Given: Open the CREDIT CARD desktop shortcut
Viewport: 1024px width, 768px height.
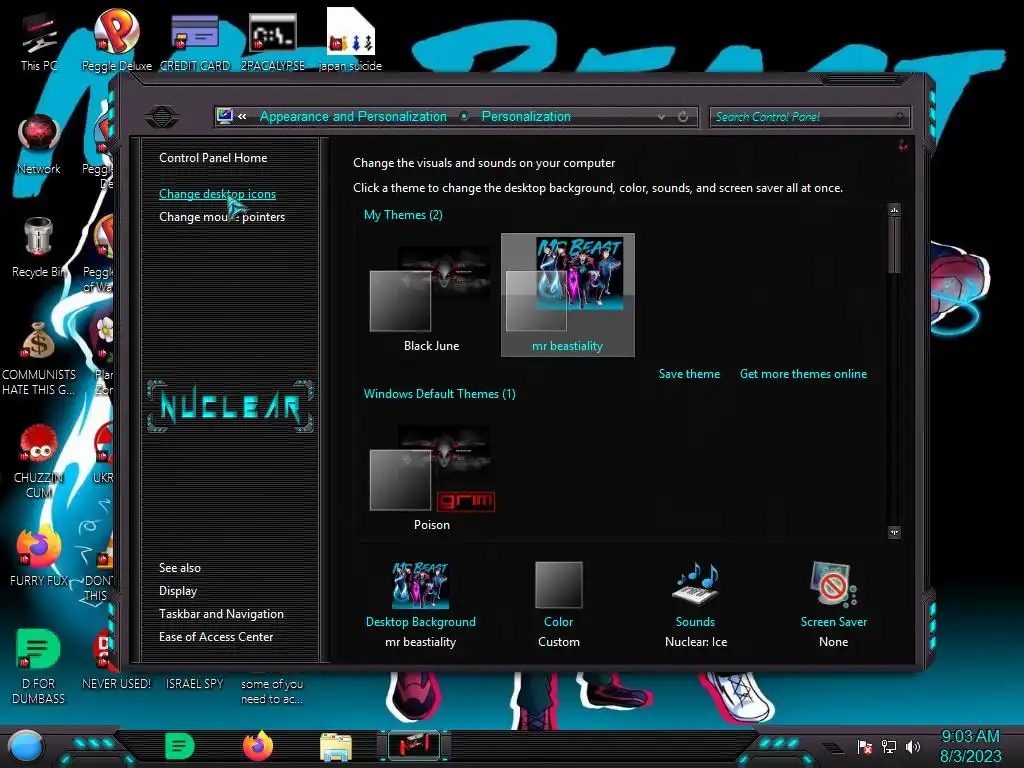Looking at the screenshot, I should (195, 42).
